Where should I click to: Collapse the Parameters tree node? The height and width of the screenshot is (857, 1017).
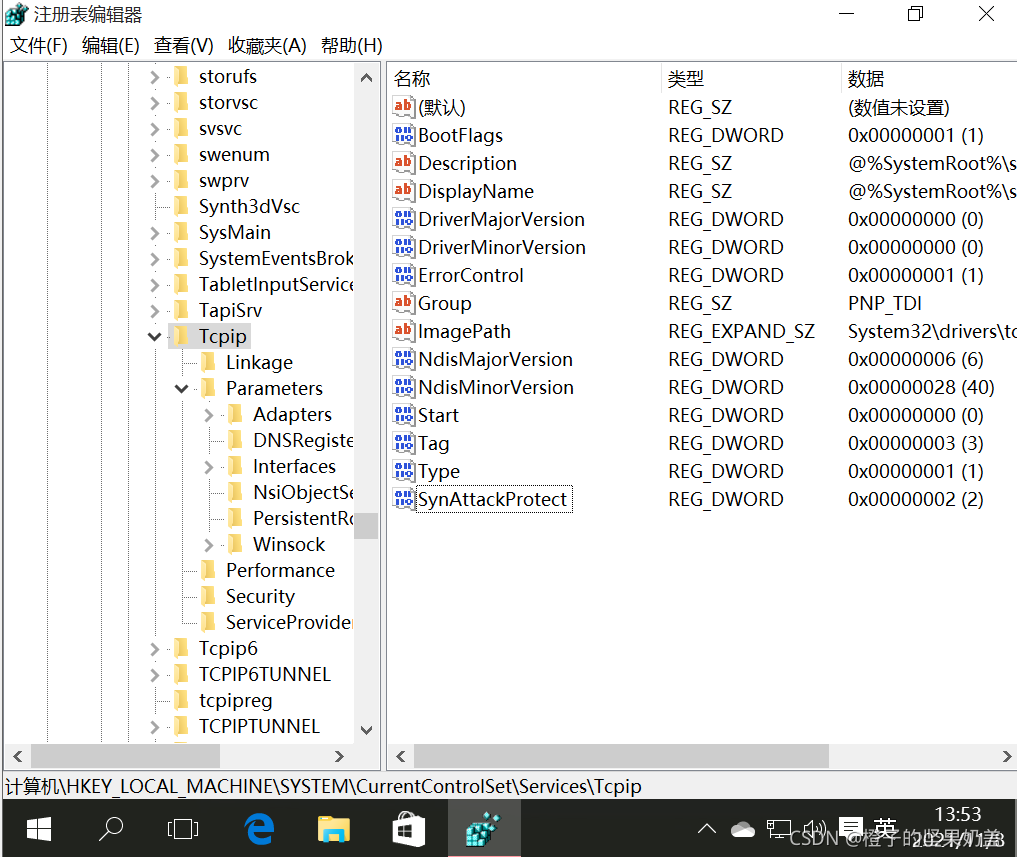click(x=182, y=388)
